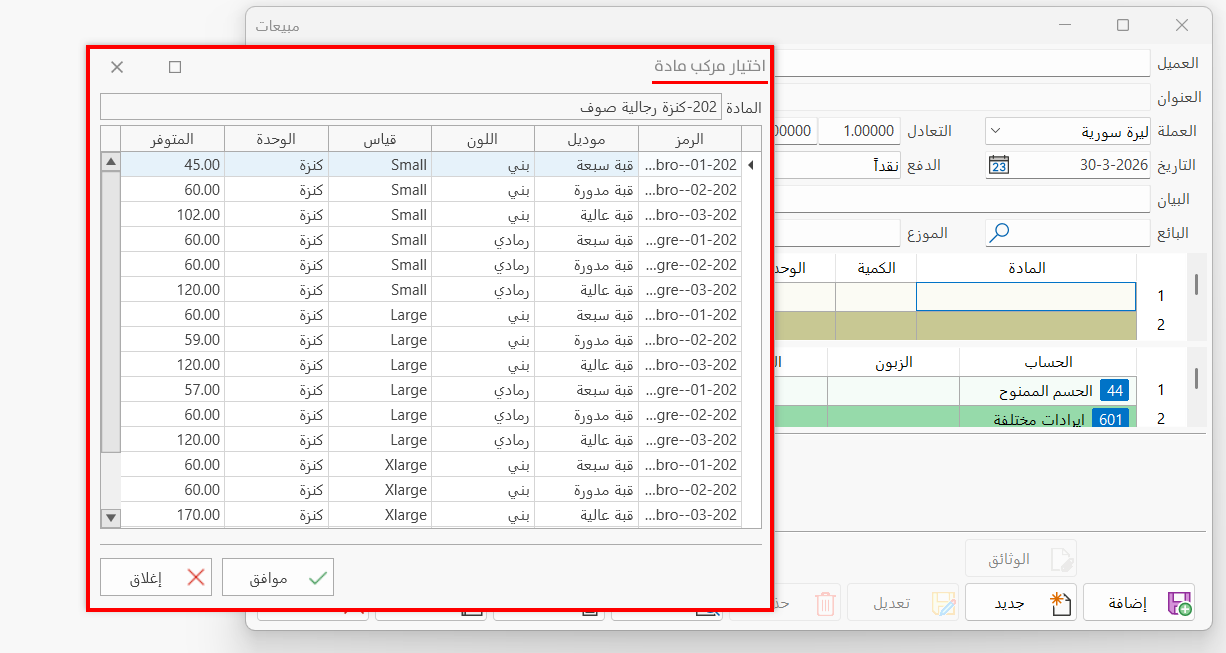The image size is (1226, 653).
Task: Sort by اللون column header
Action: [x=483, y=138]
